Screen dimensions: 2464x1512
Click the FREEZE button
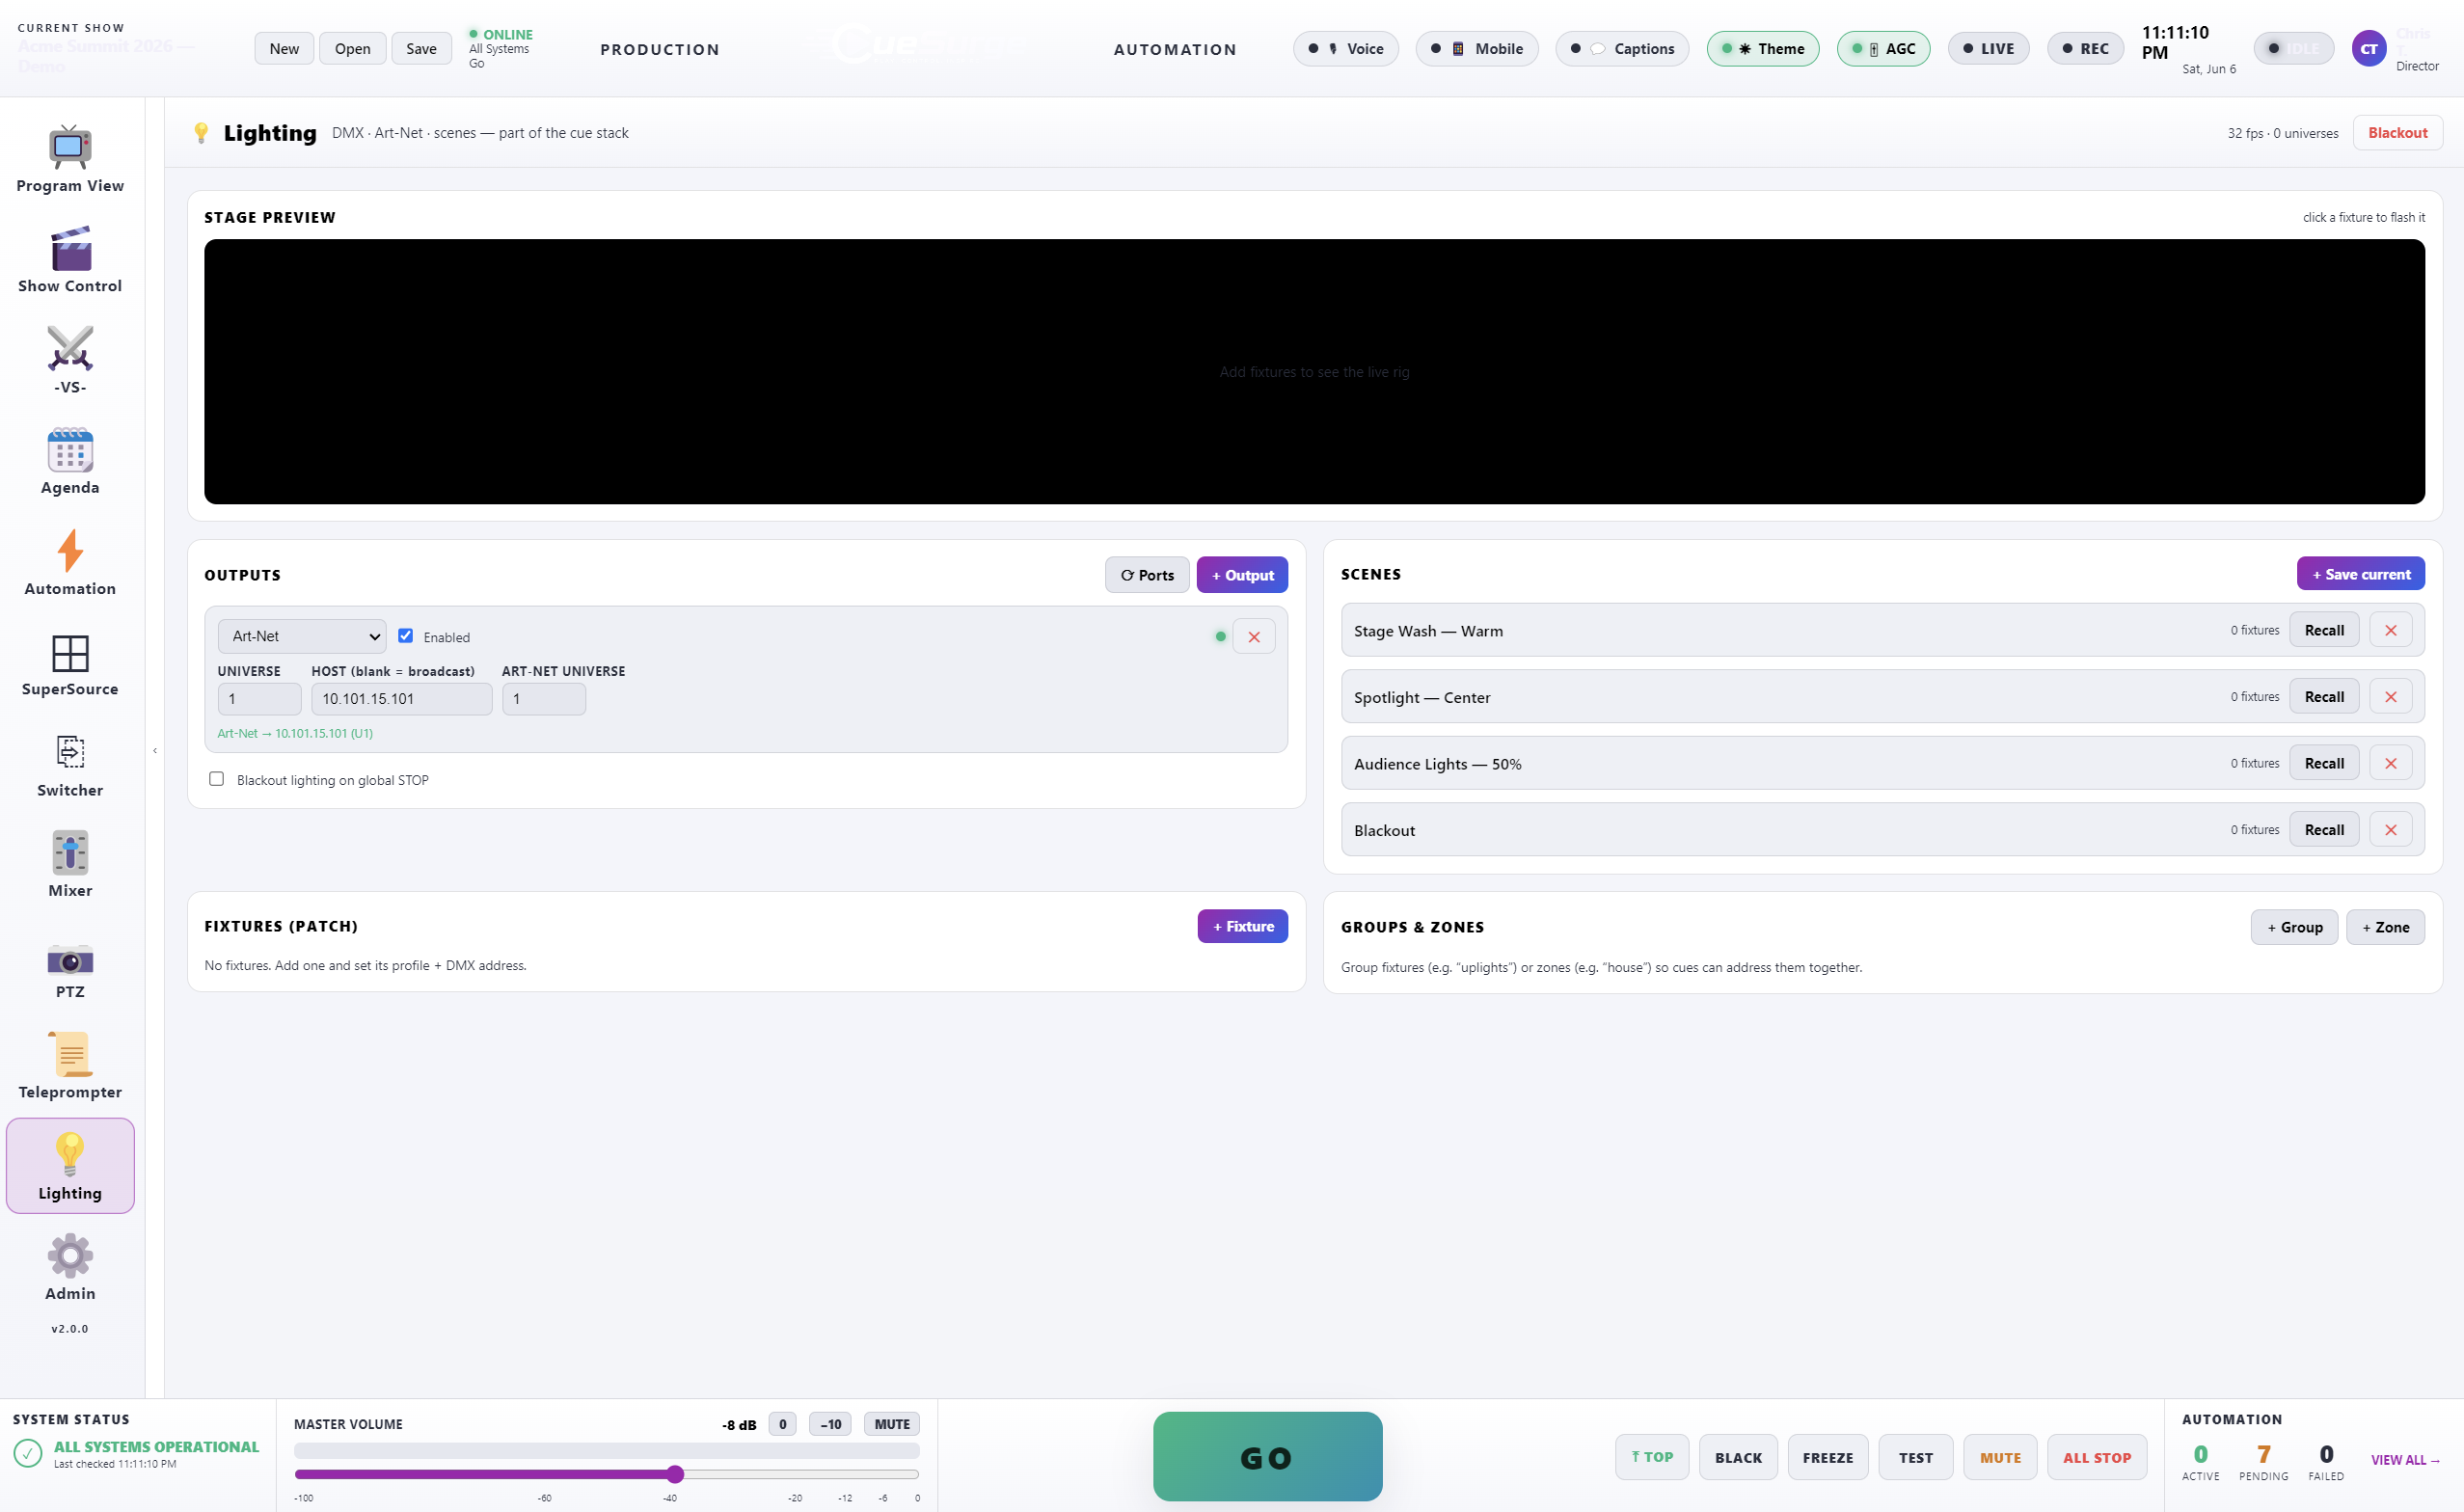[x=1828, y=1457]
